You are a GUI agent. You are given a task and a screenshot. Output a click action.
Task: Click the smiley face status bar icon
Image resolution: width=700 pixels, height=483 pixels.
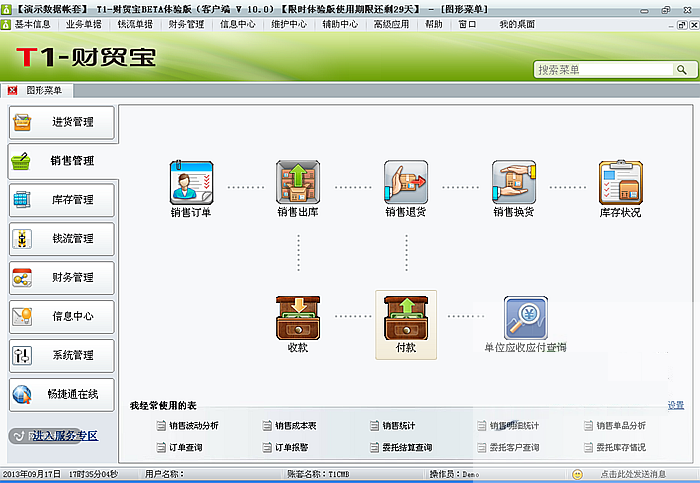pyautogui.click(x=577, y=474)
